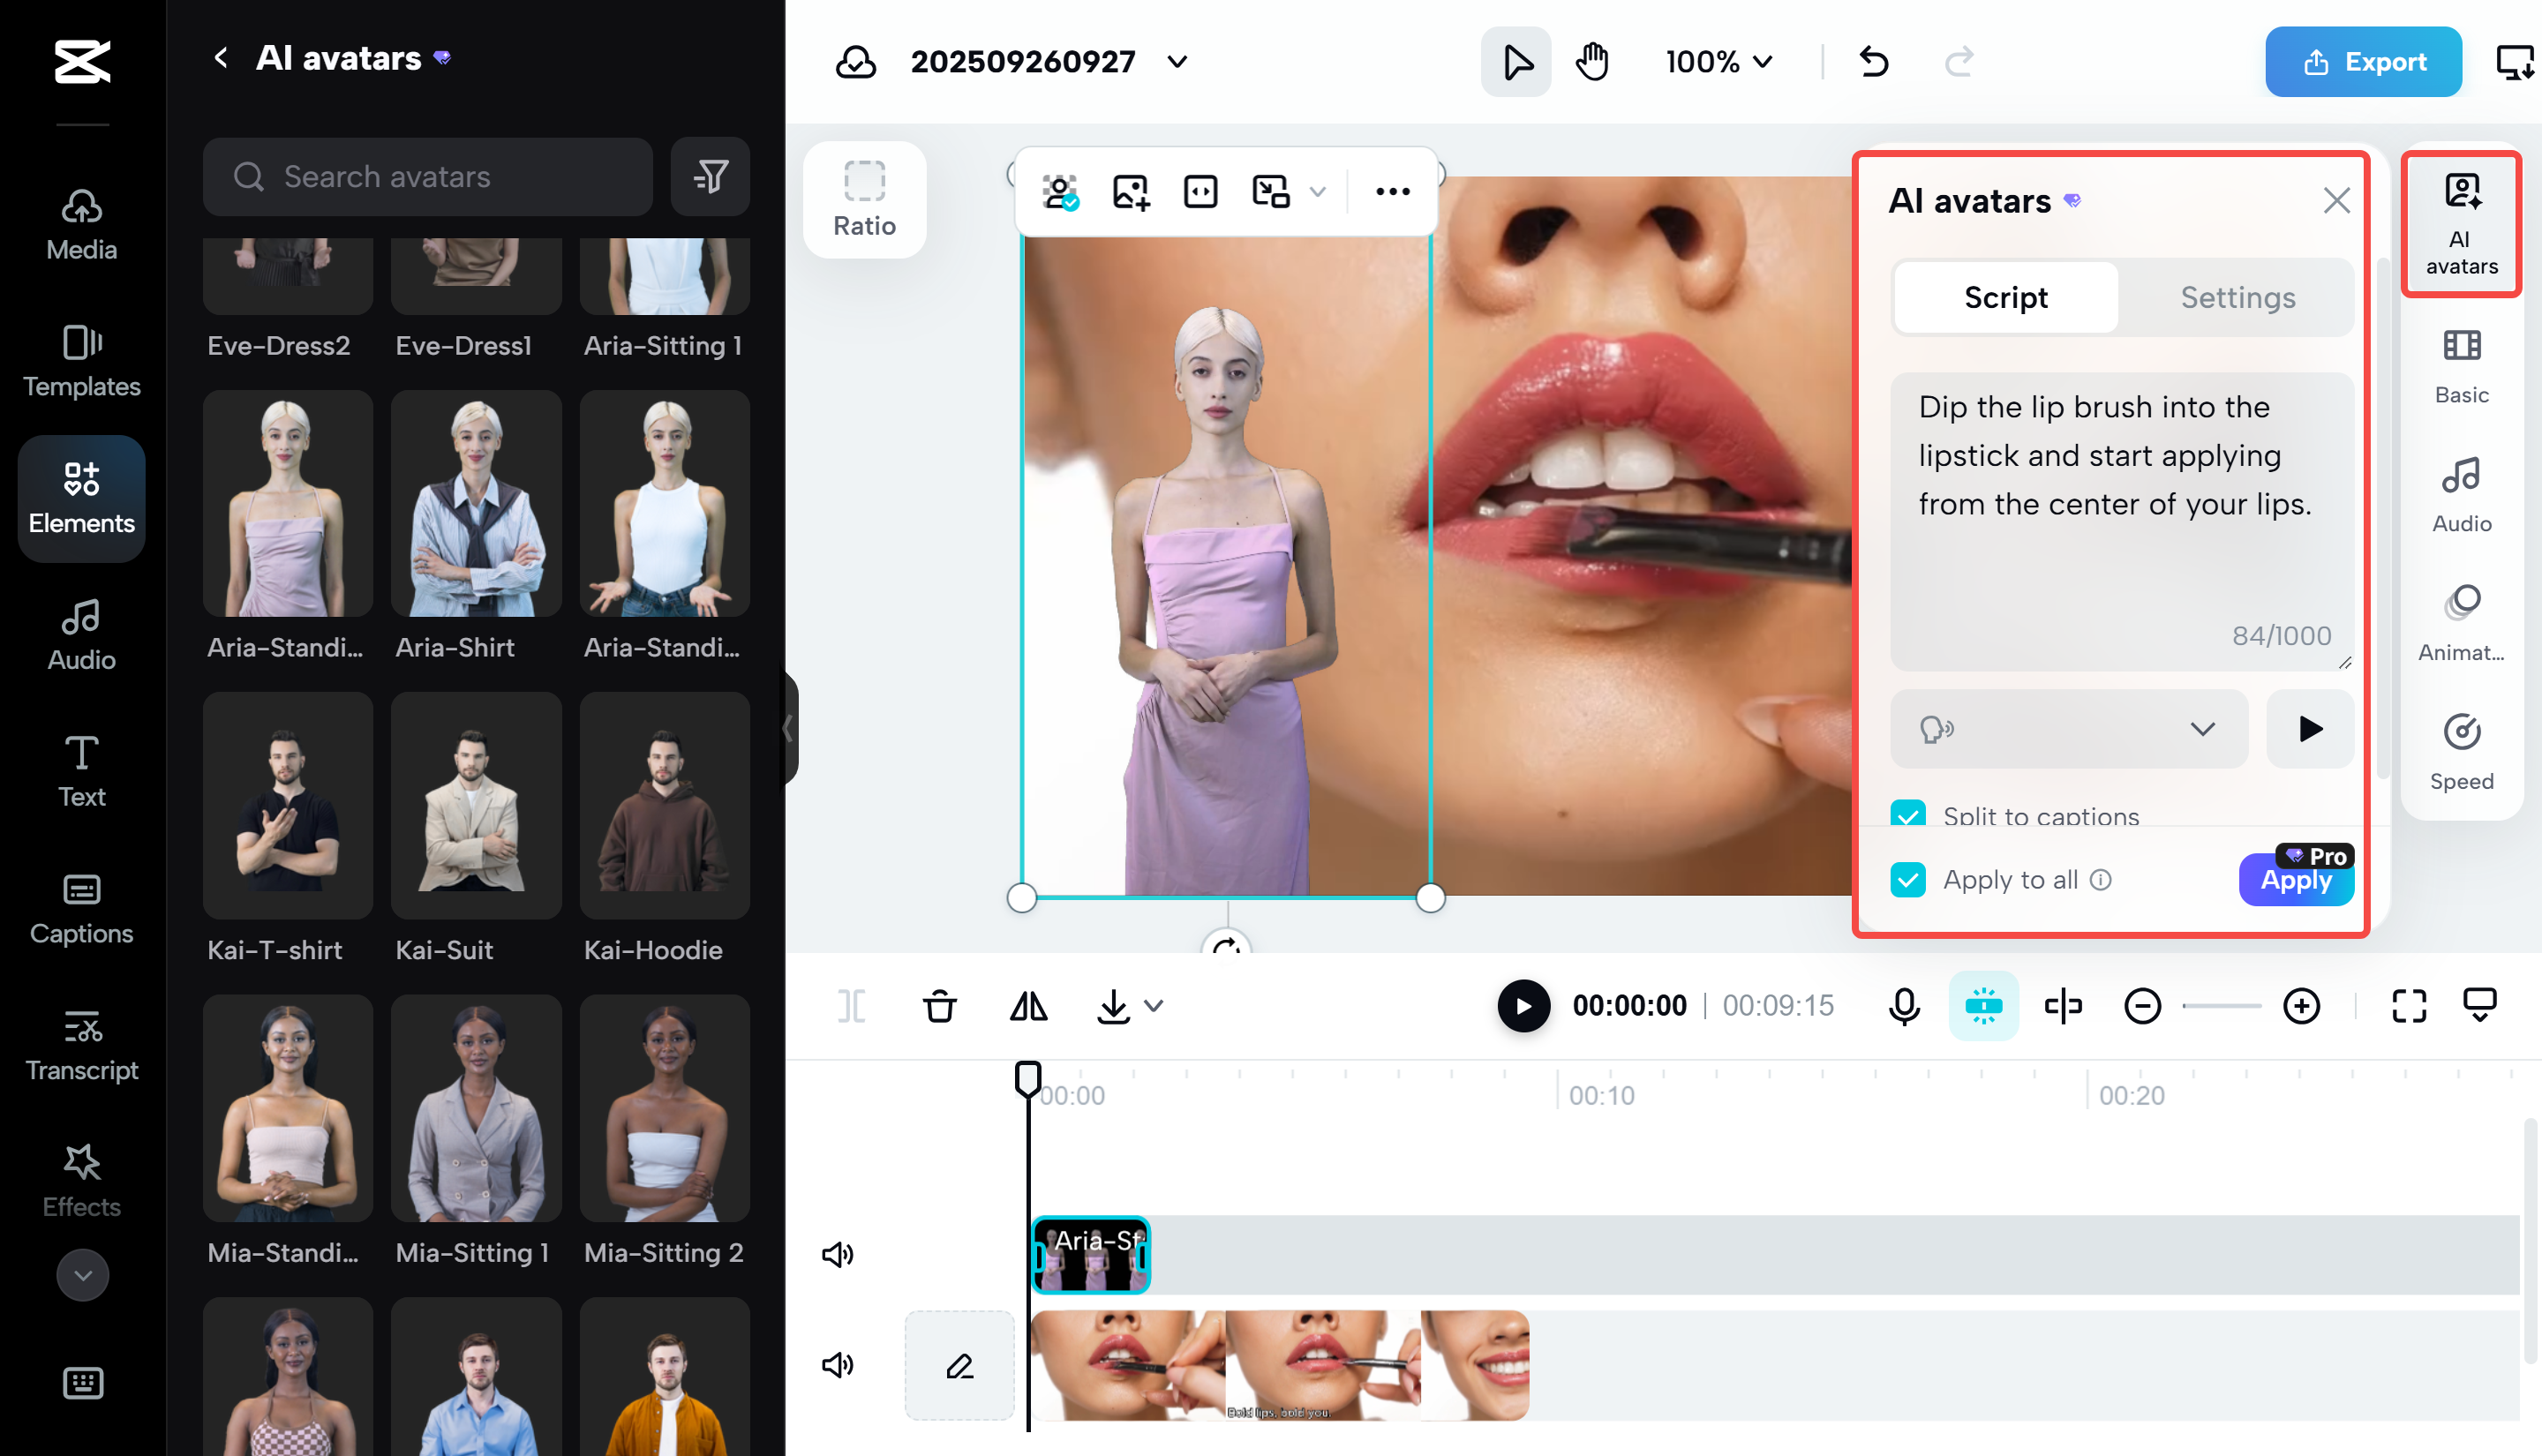Switch to the Script tab
This screenshot has width=2542, height=1456.
coord(2005,297)
